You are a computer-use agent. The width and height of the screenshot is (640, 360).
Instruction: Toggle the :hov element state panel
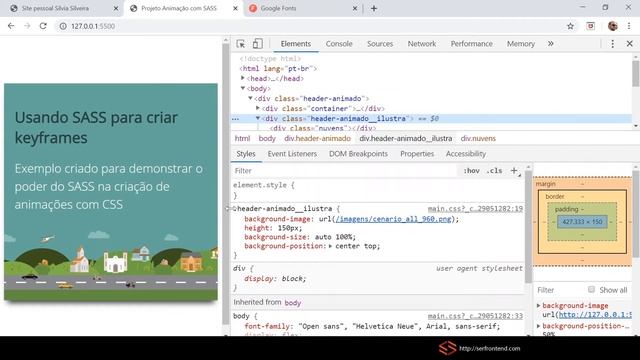coord(471,171)
